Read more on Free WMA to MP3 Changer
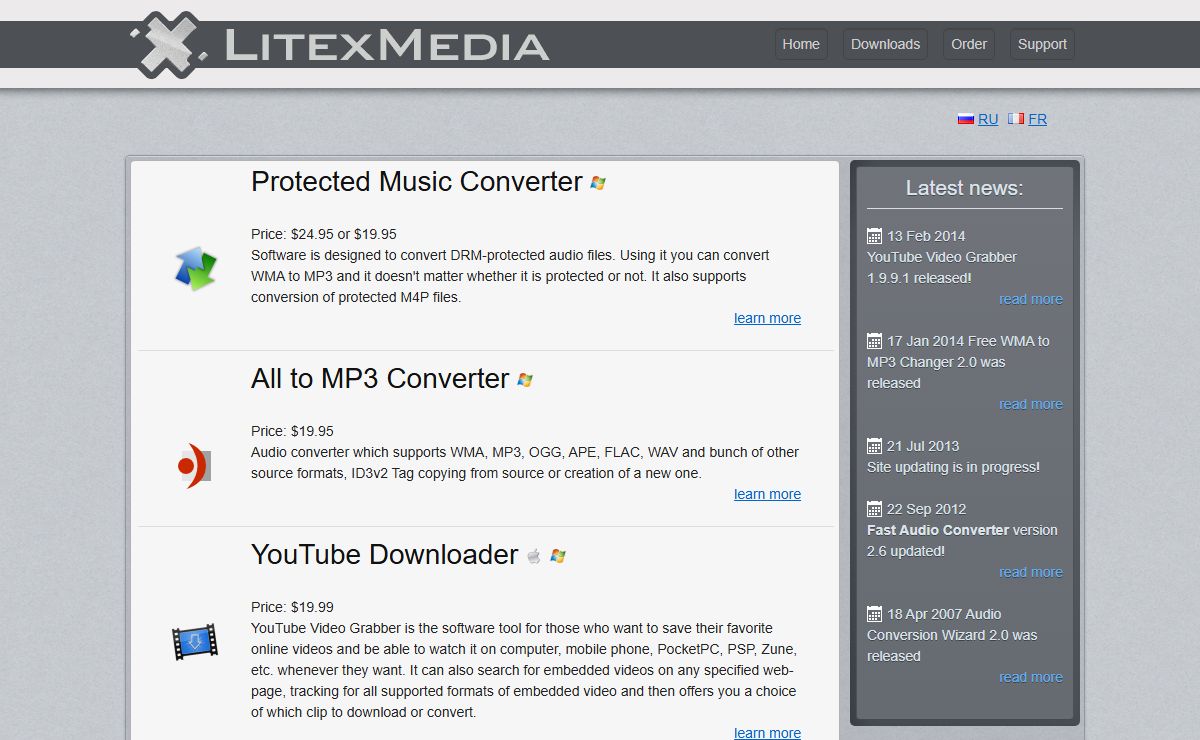Image resolution: width=1200 pixels, height=740 pixels. coord(1031,404)
